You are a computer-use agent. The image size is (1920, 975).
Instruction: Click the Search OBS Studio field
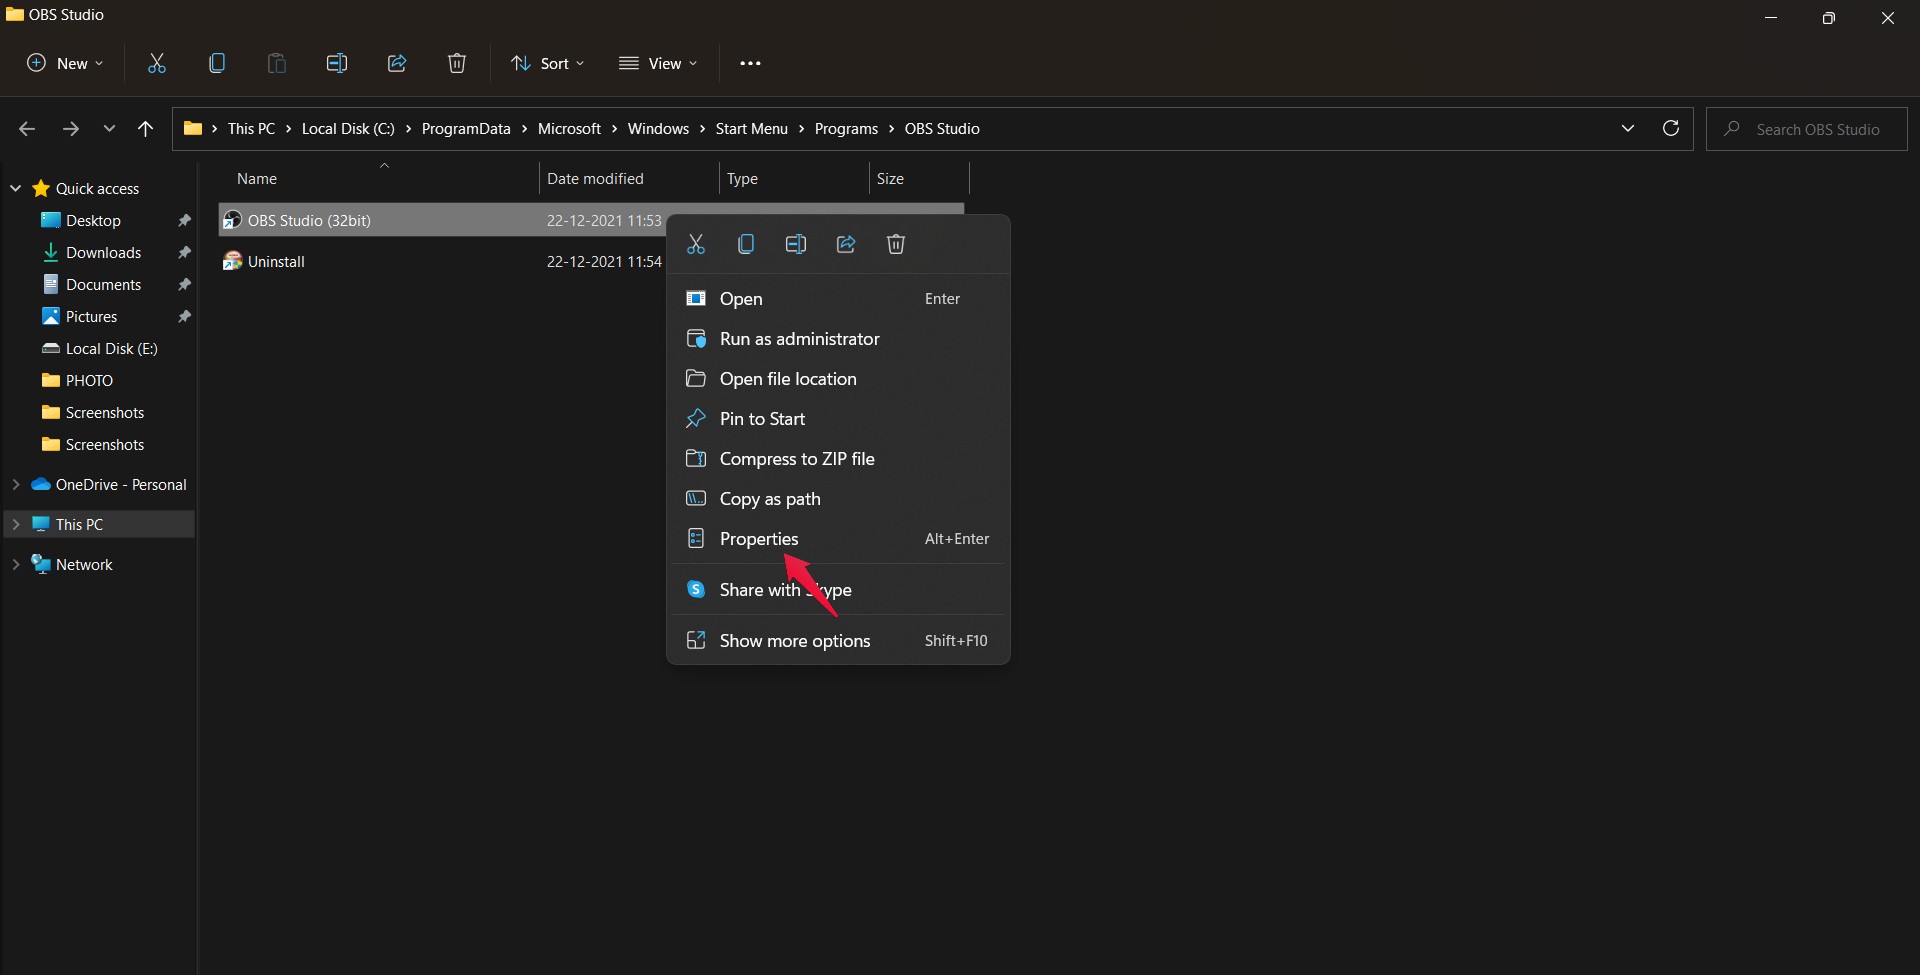point(1806,129)
